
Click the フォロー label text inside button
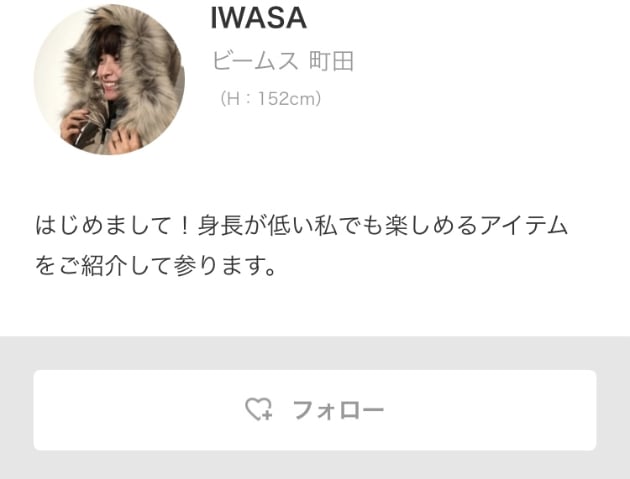[338, 410]
